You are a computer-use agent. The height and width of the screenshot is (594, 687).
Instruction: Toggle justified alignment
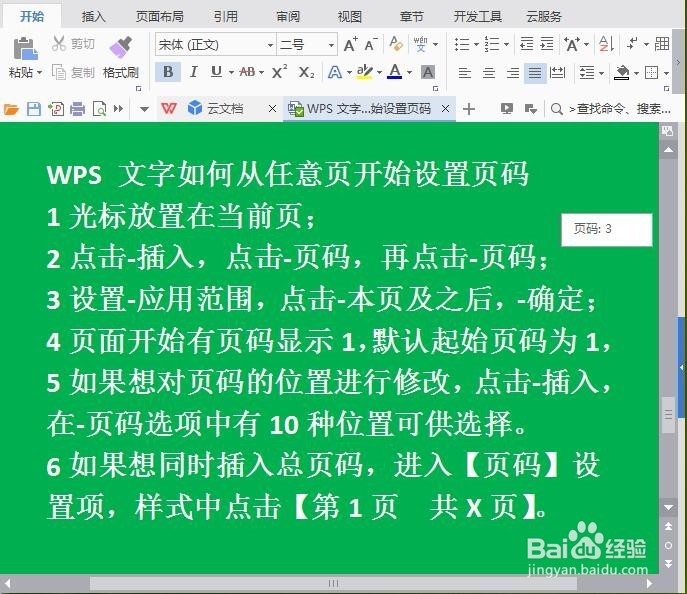pos(535,72)
